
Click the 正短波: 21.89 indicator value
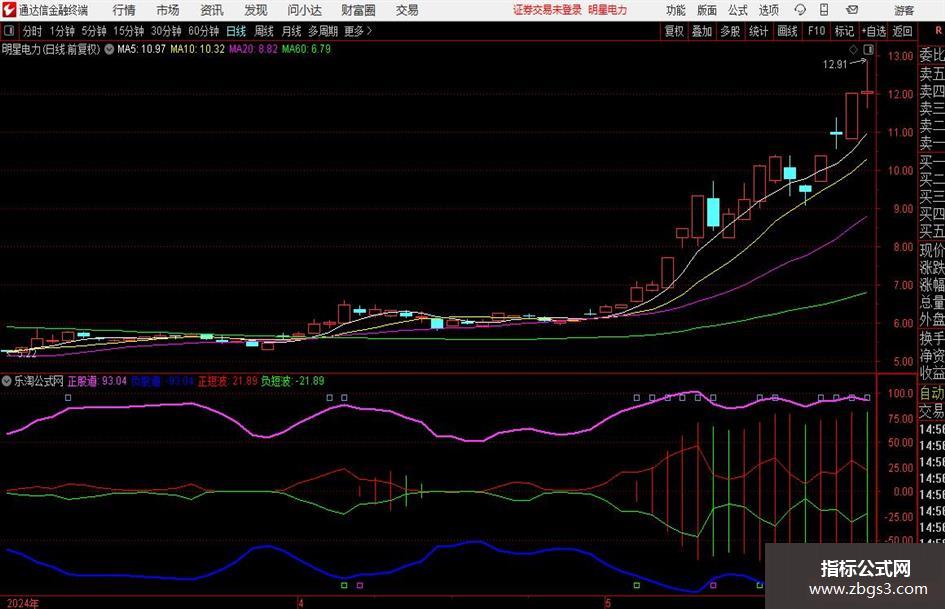tap(228, 381)
